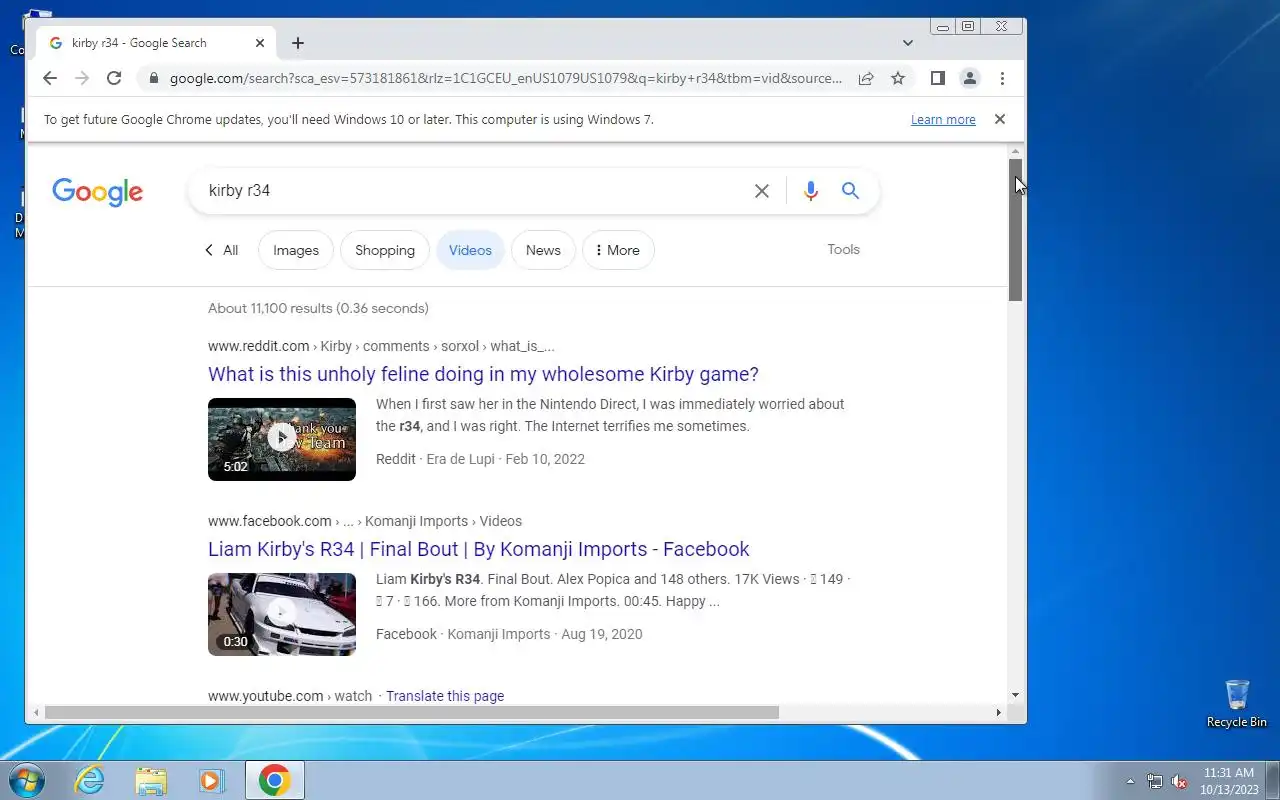Click the 'About 11,100 results' text
The width and height of the screenshot is (1280, 800).
[318, 308]
